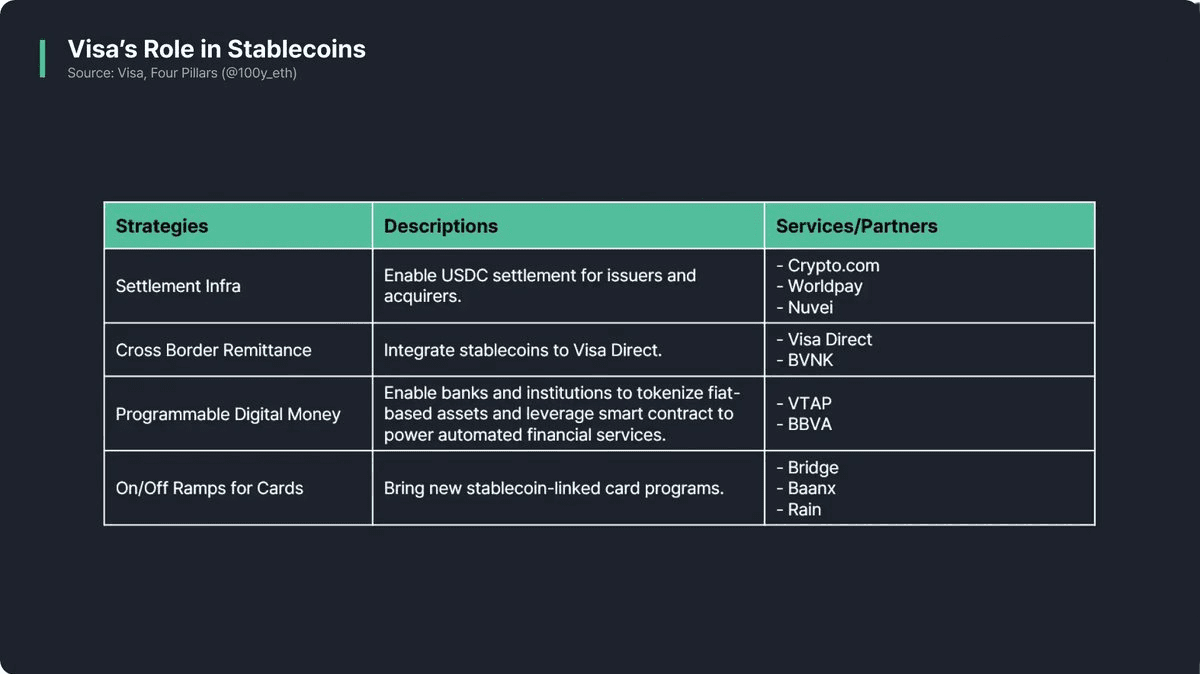Select the Baanx partner entry
1200x674 pixels.
click(811, 488)
